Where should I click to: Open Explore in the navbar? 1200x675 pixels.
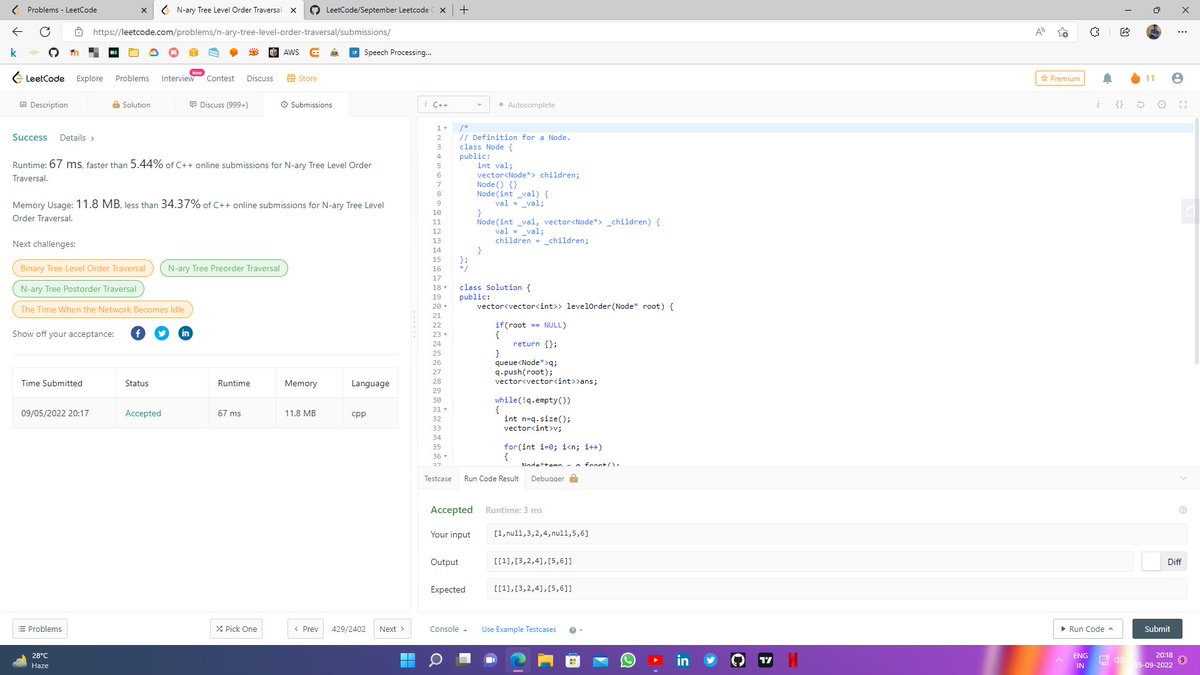(90, 78)
